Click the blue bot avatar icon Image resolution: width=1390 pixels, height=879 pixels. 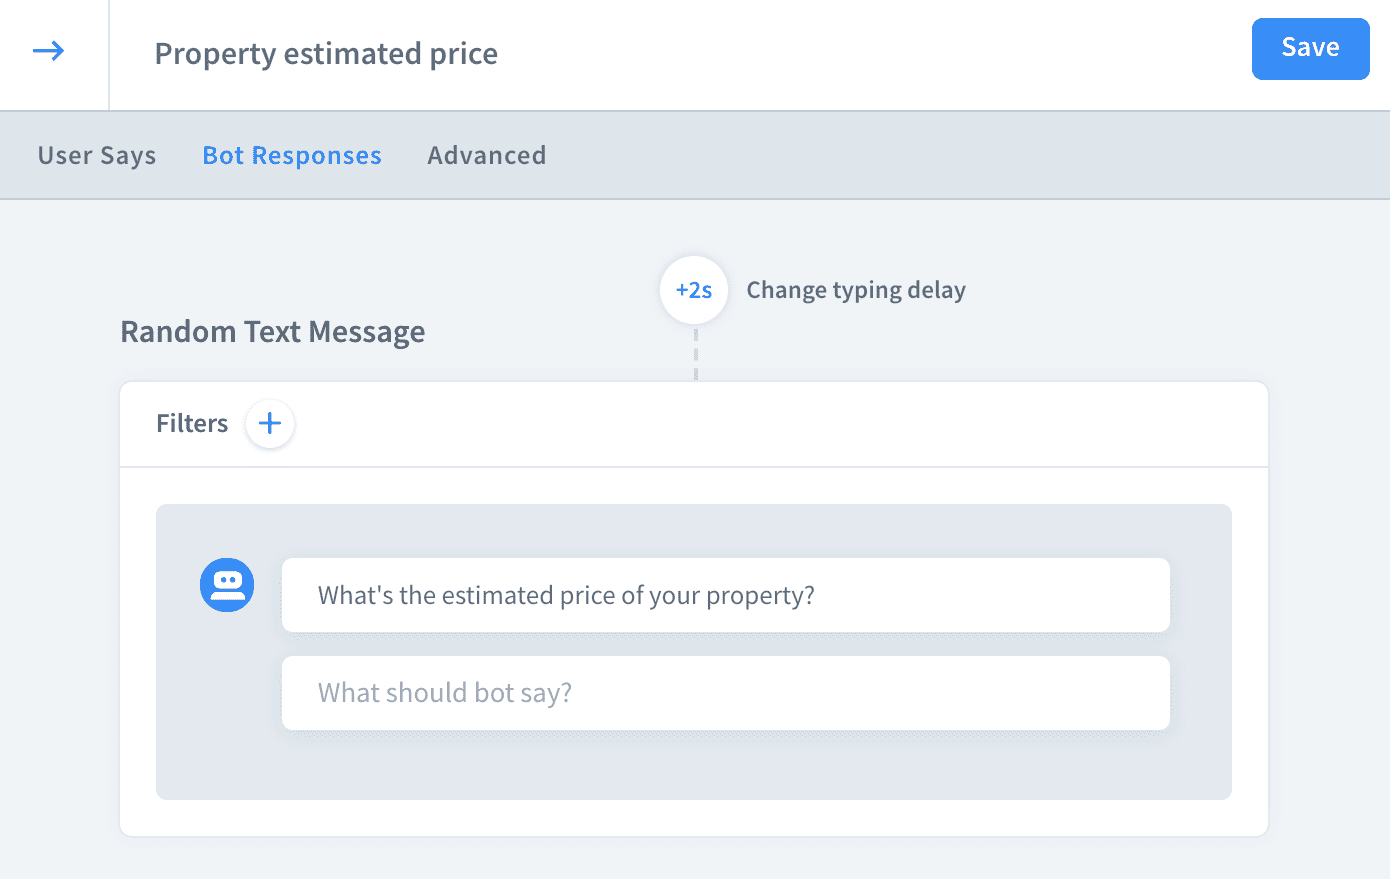tap(227, 585)
